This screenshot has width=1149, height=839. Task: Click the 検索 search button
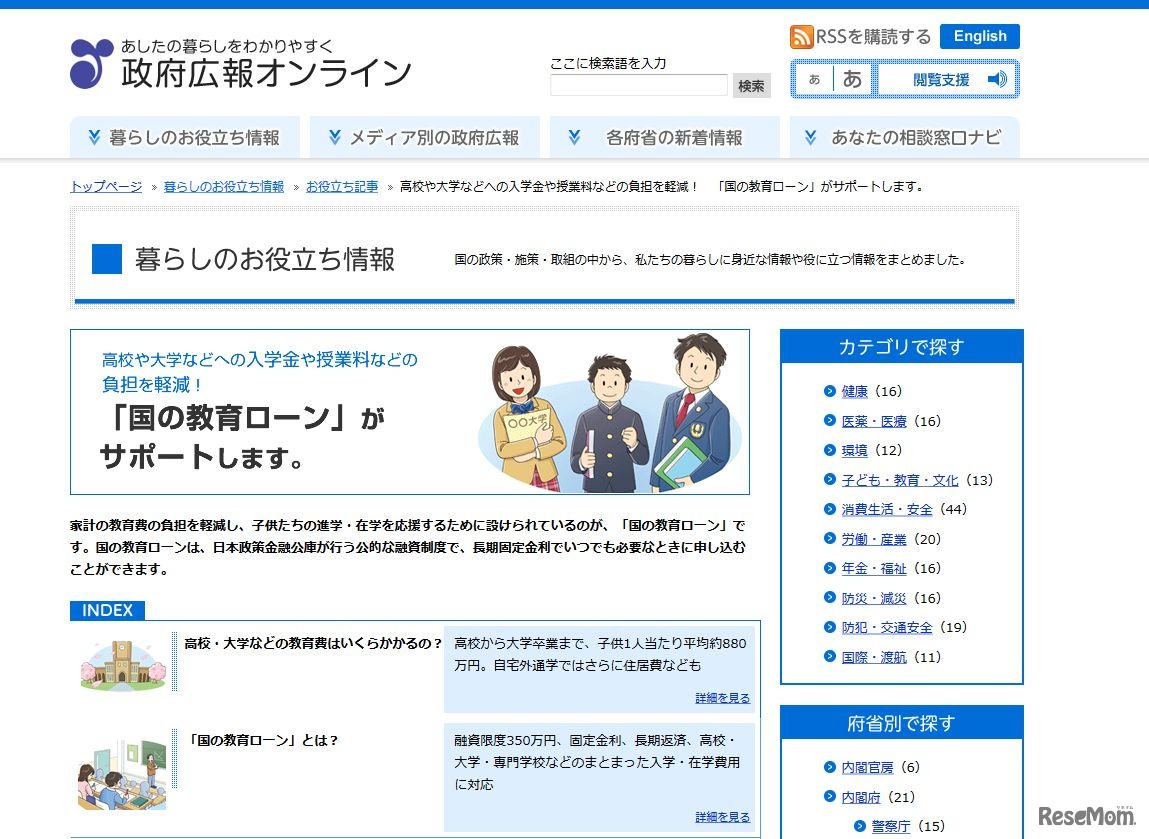click(x=750, y=85)
